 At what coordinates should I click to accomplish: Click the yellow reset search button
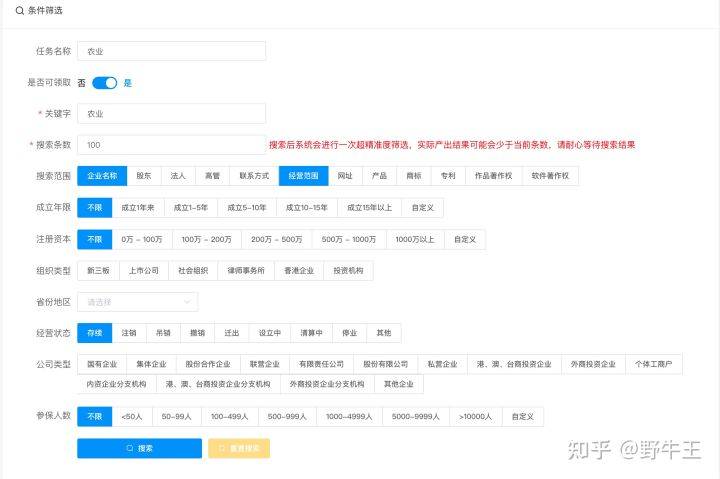click(x=239, y=448)
